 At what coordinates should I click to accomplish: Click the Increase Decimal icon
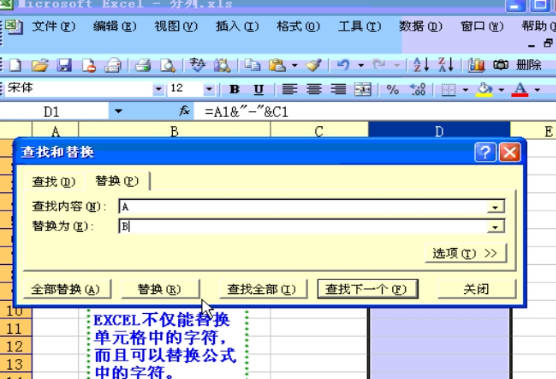tap(417, 89)
